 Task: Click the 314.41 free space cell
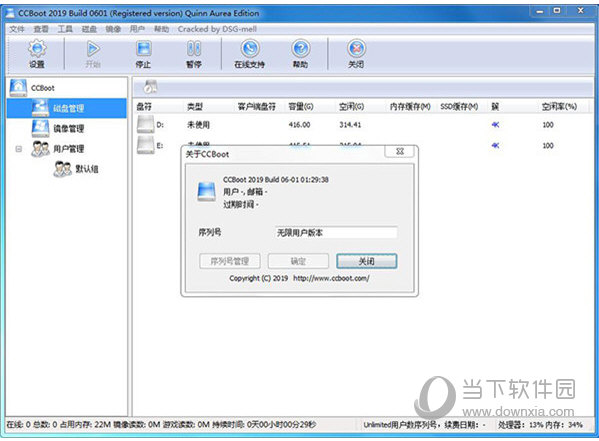350,125
